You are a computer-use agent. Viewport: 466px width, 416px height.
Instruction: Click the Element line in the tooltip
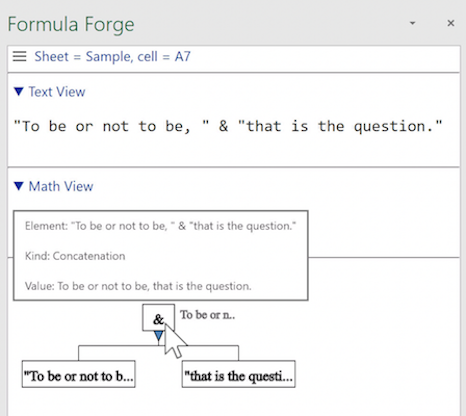(160, 226)
